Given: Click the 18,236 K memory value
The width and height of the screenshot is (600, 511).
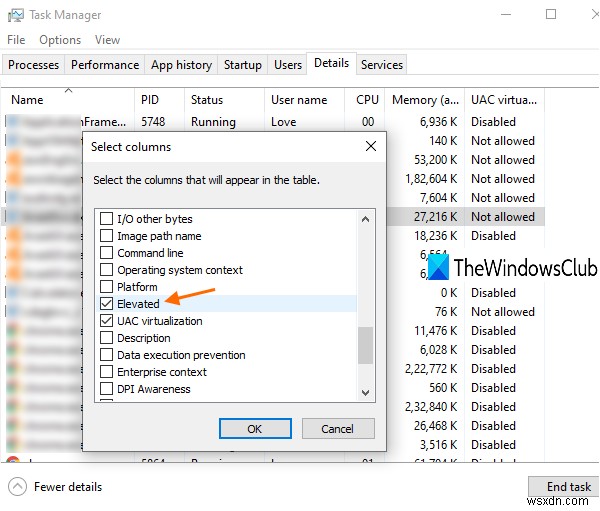Looking at the screenshot, I should pos(435,236).
